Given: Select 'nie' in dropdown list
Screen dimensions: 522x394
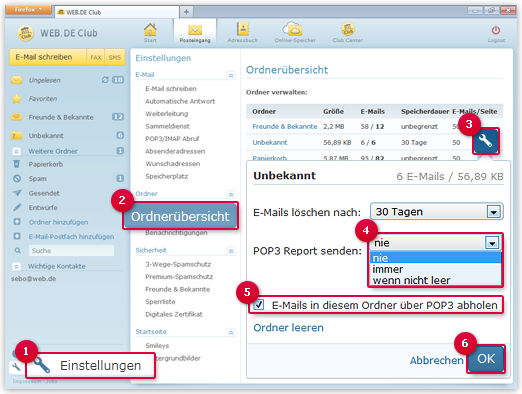Looking at the screenshot, I should point(436,258).
